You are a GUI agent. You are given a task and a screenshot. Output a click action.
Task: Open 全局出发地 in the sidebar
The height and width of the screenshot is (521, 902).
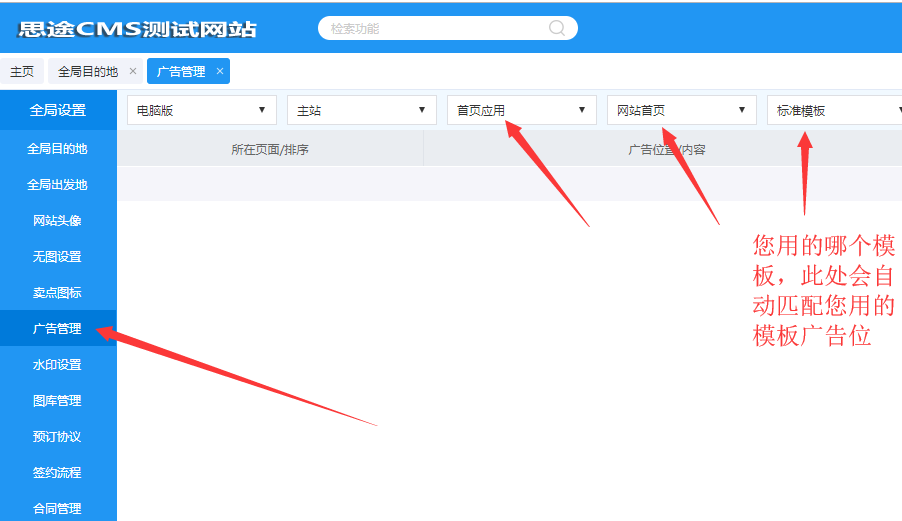coord(57,185)
